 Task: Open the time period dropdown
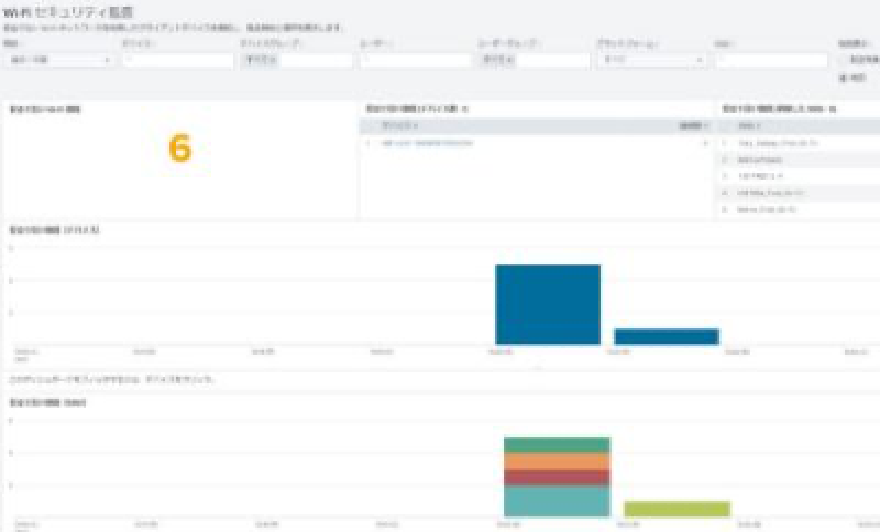tap(58, 61)
